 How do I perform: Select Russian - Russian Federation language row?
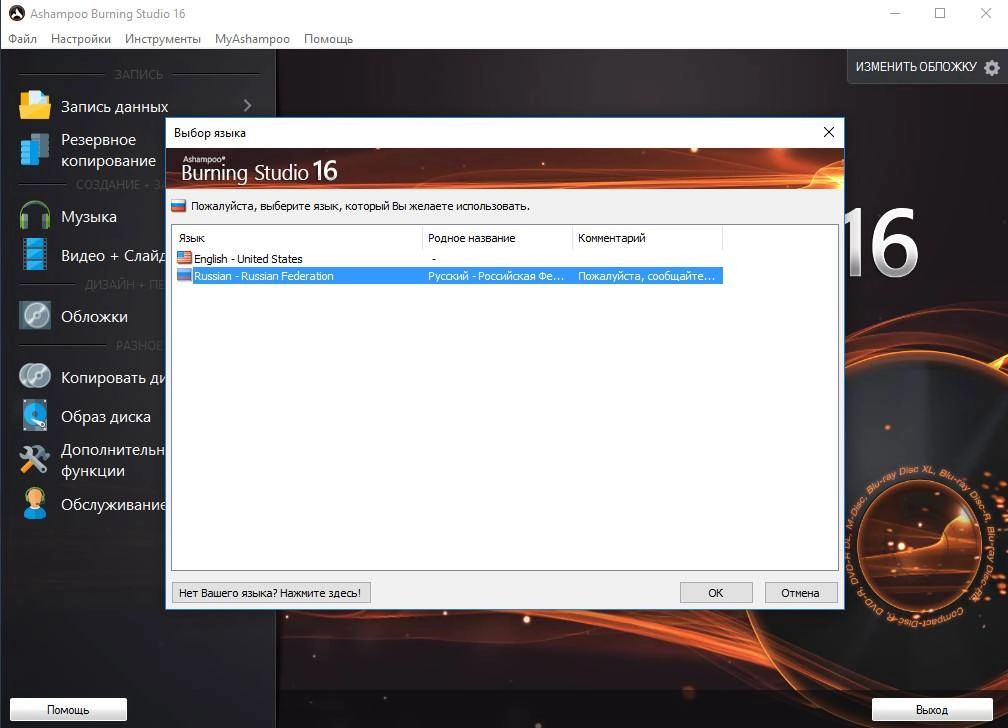tap(449, 276)
